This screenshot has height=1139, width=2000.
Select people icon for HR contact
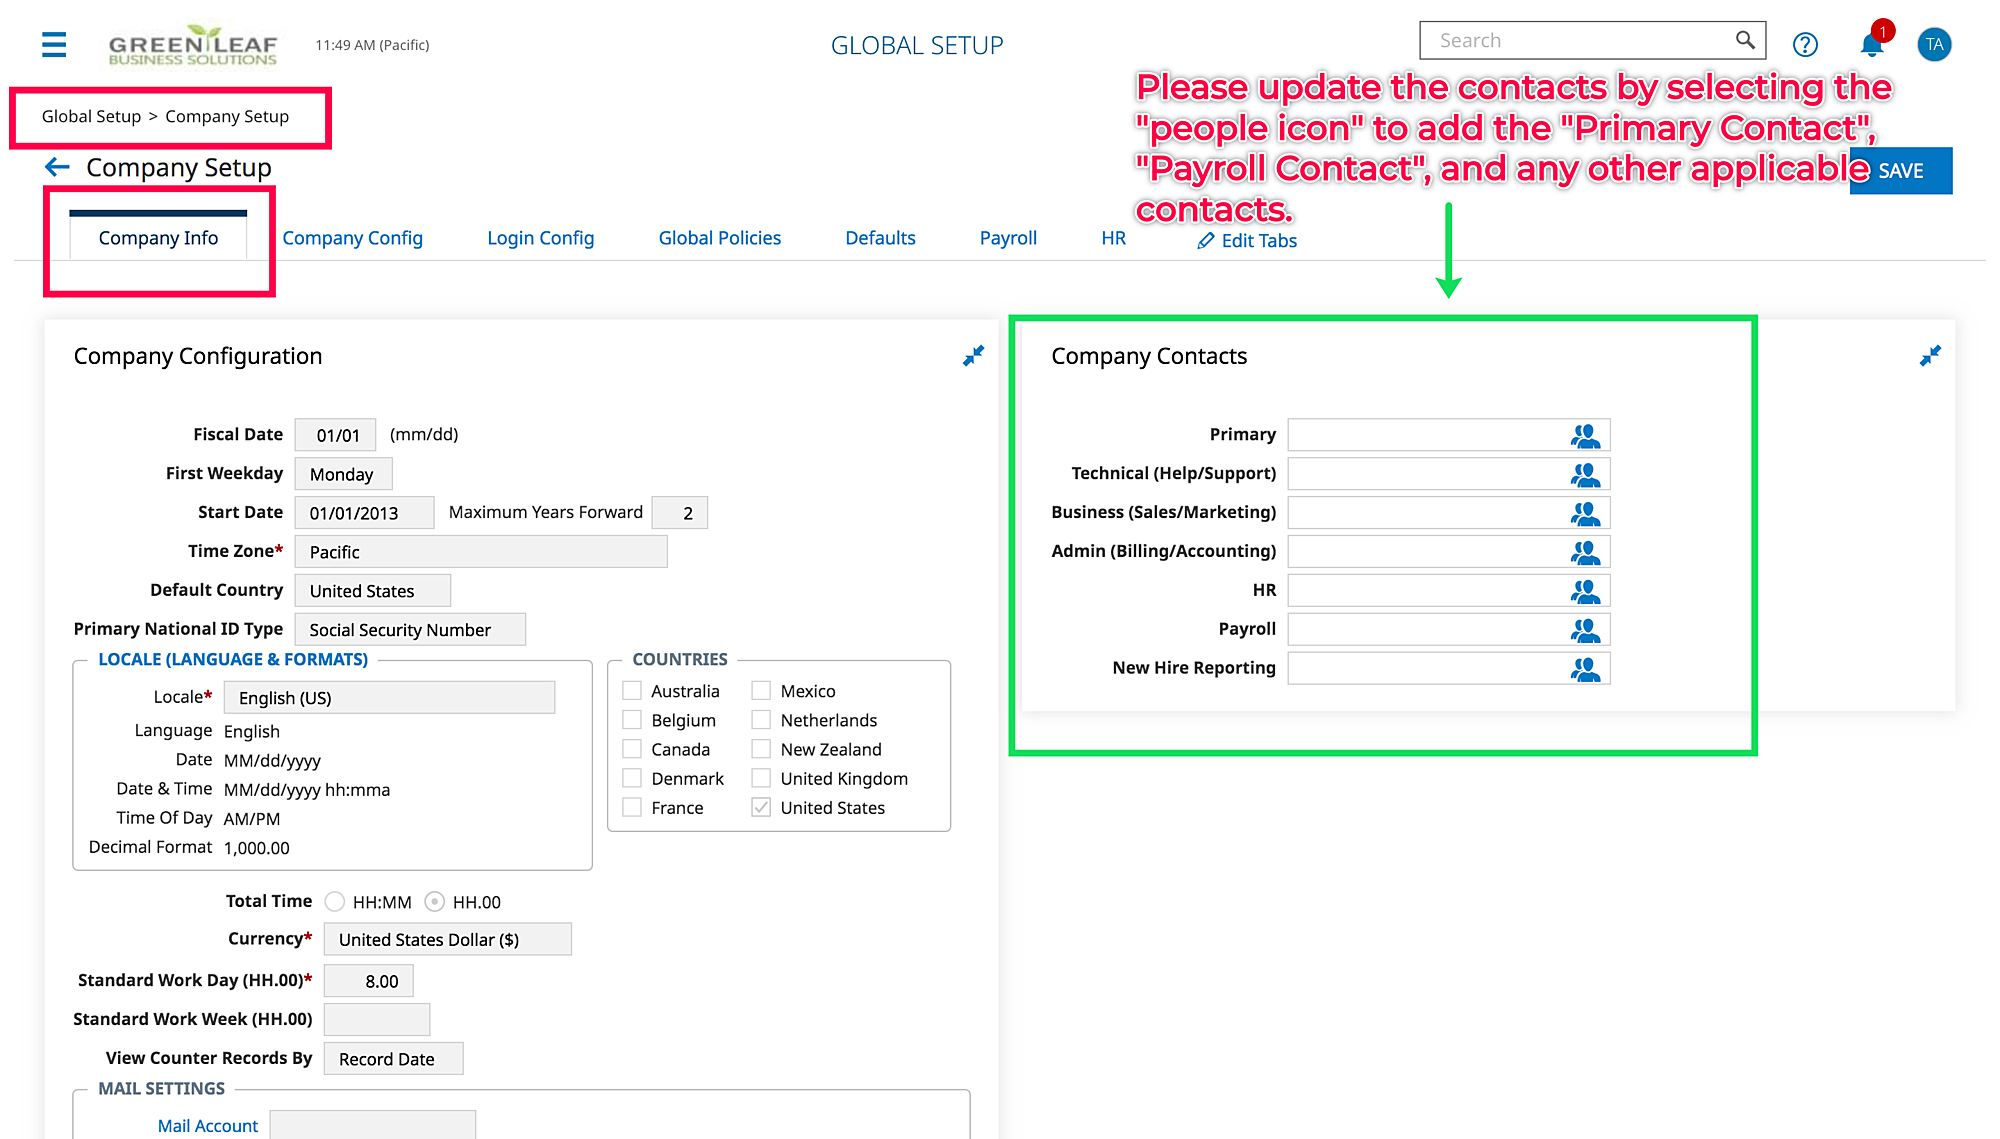1585,591
